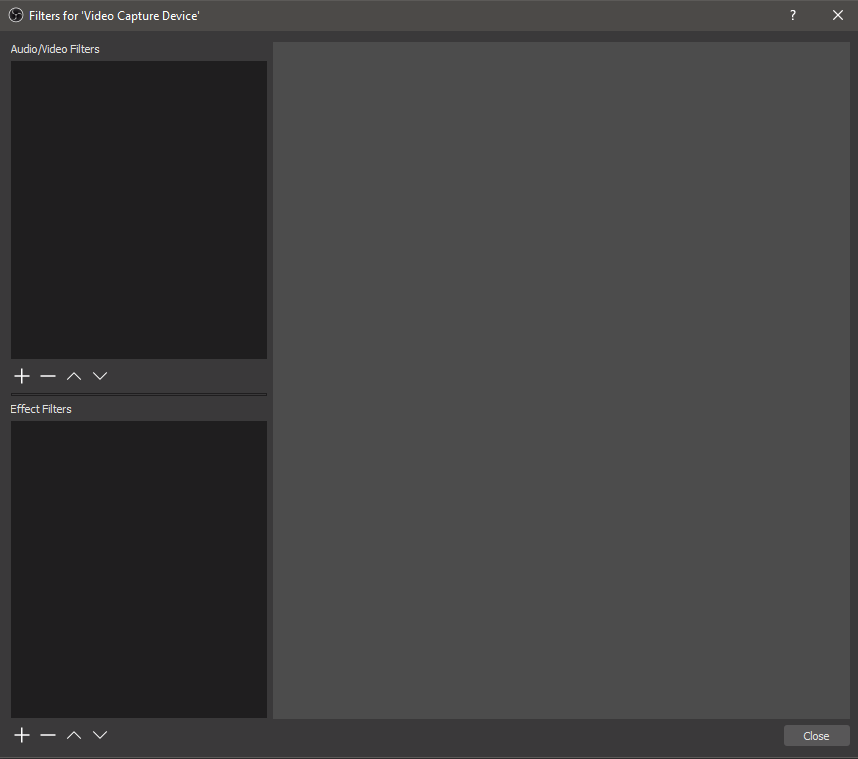Image resolution: width=858 pixels, height=759 pixels.
Task: Click the large gray preview pane
Action: click(x=561, y=380)
